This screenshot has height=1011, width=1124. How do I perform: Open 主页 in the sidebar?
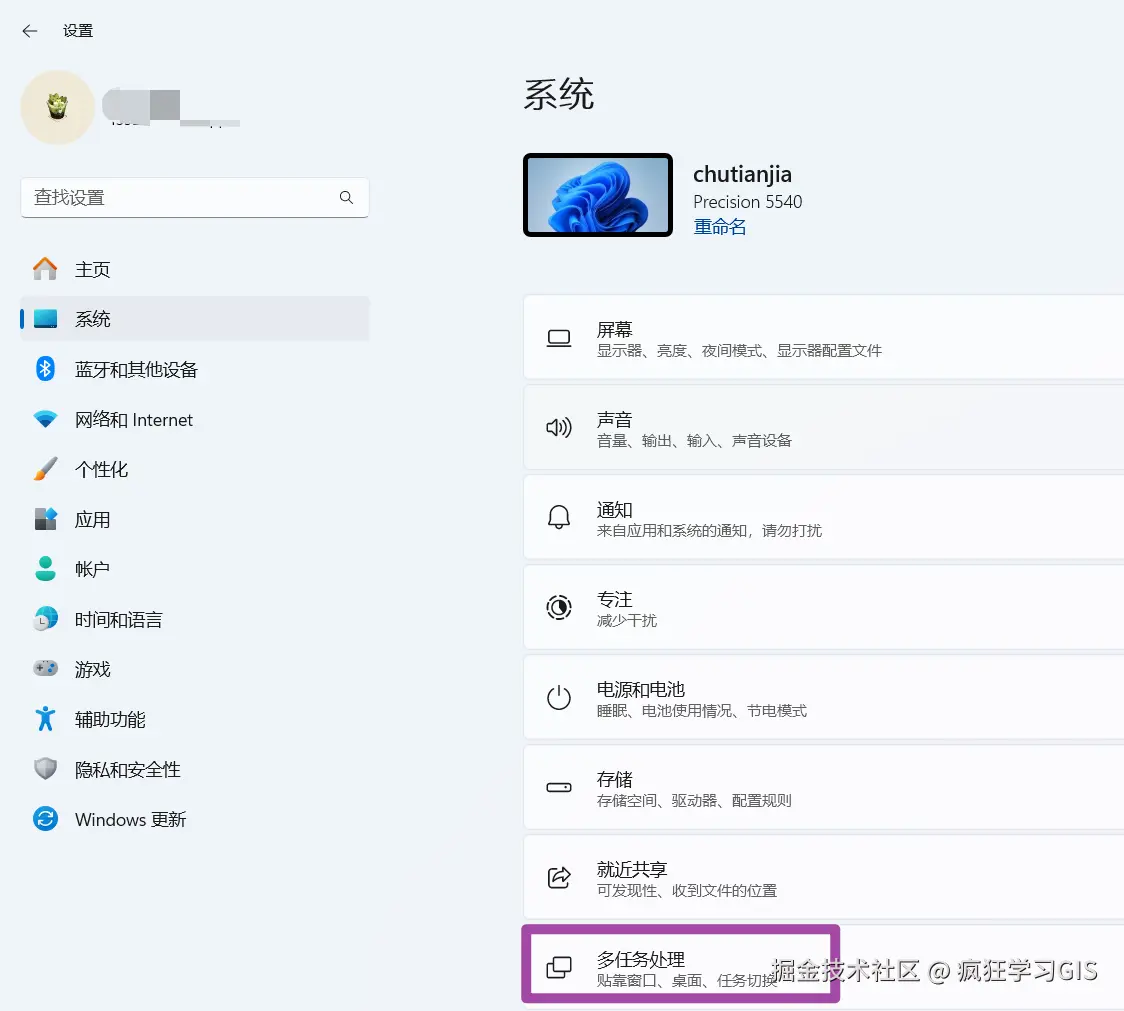pyautogui.click(x=195, y=269)
